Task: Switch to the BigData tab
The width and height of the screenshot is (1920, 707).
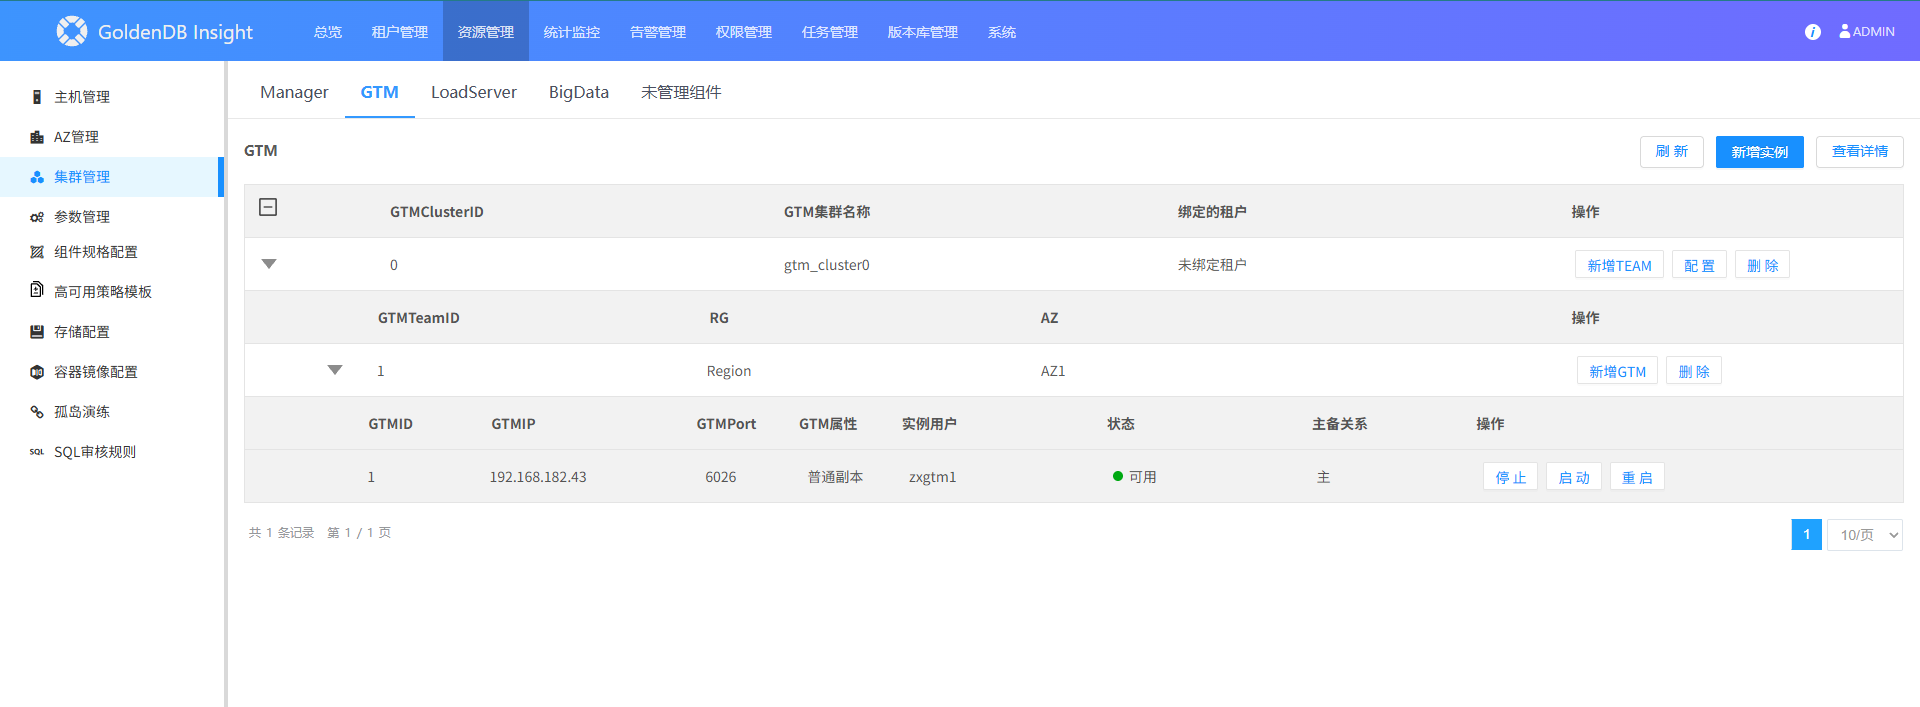Action: click(x=579, y=92)
